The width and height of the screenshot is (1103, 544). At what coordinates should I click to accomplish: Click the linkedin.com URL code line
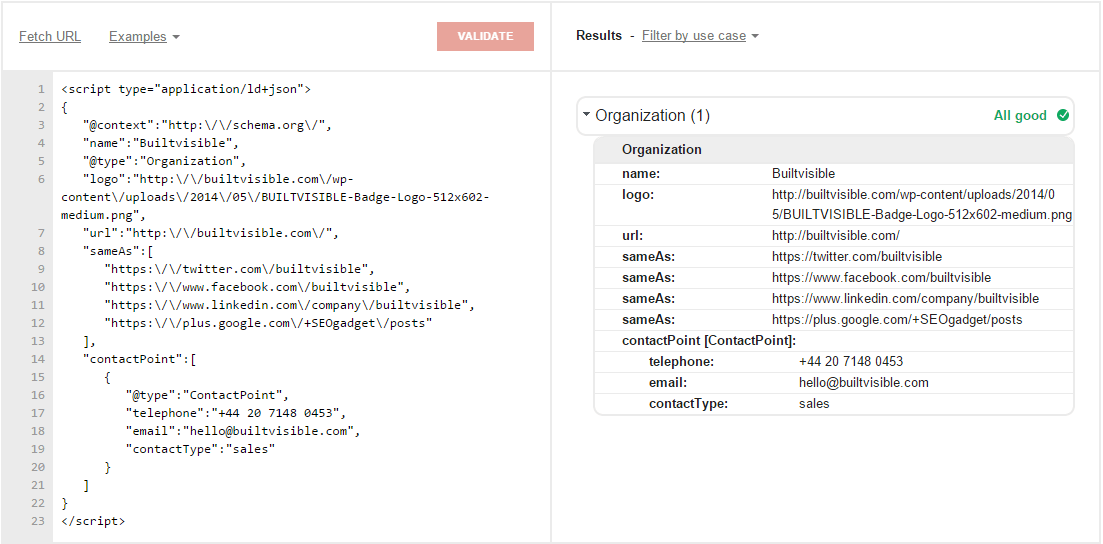point(290,305)
